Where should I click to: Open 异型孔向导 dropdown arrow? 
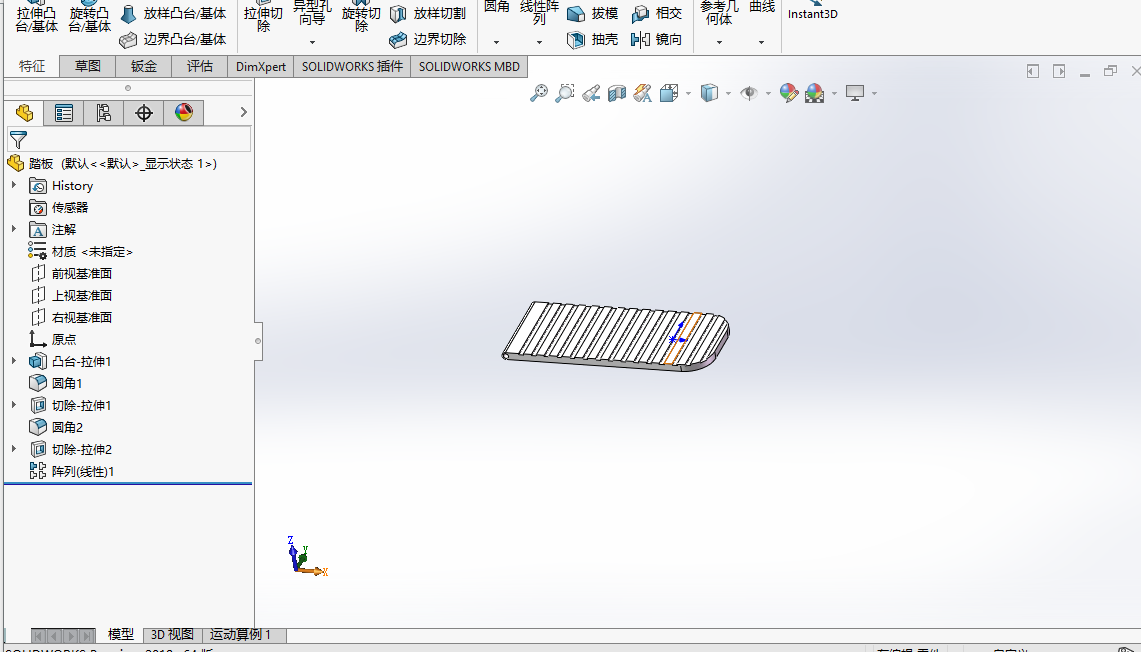(x=312, y=42)
